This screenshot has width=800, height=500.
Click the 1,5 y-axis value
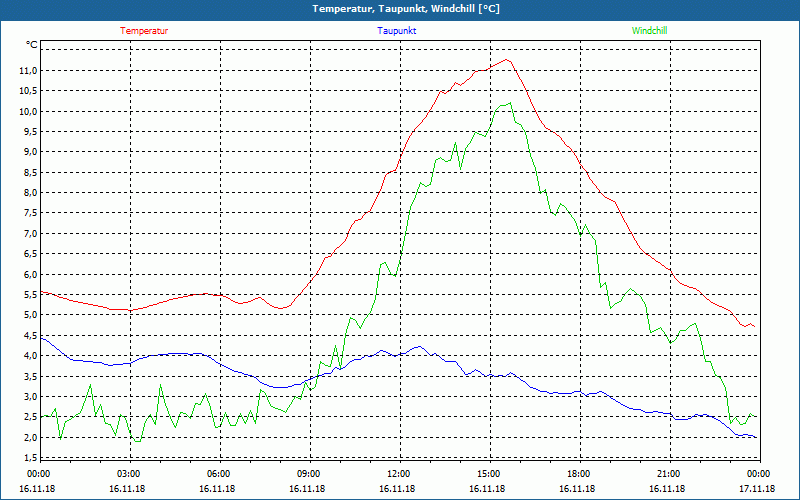(x=30, y=458)
